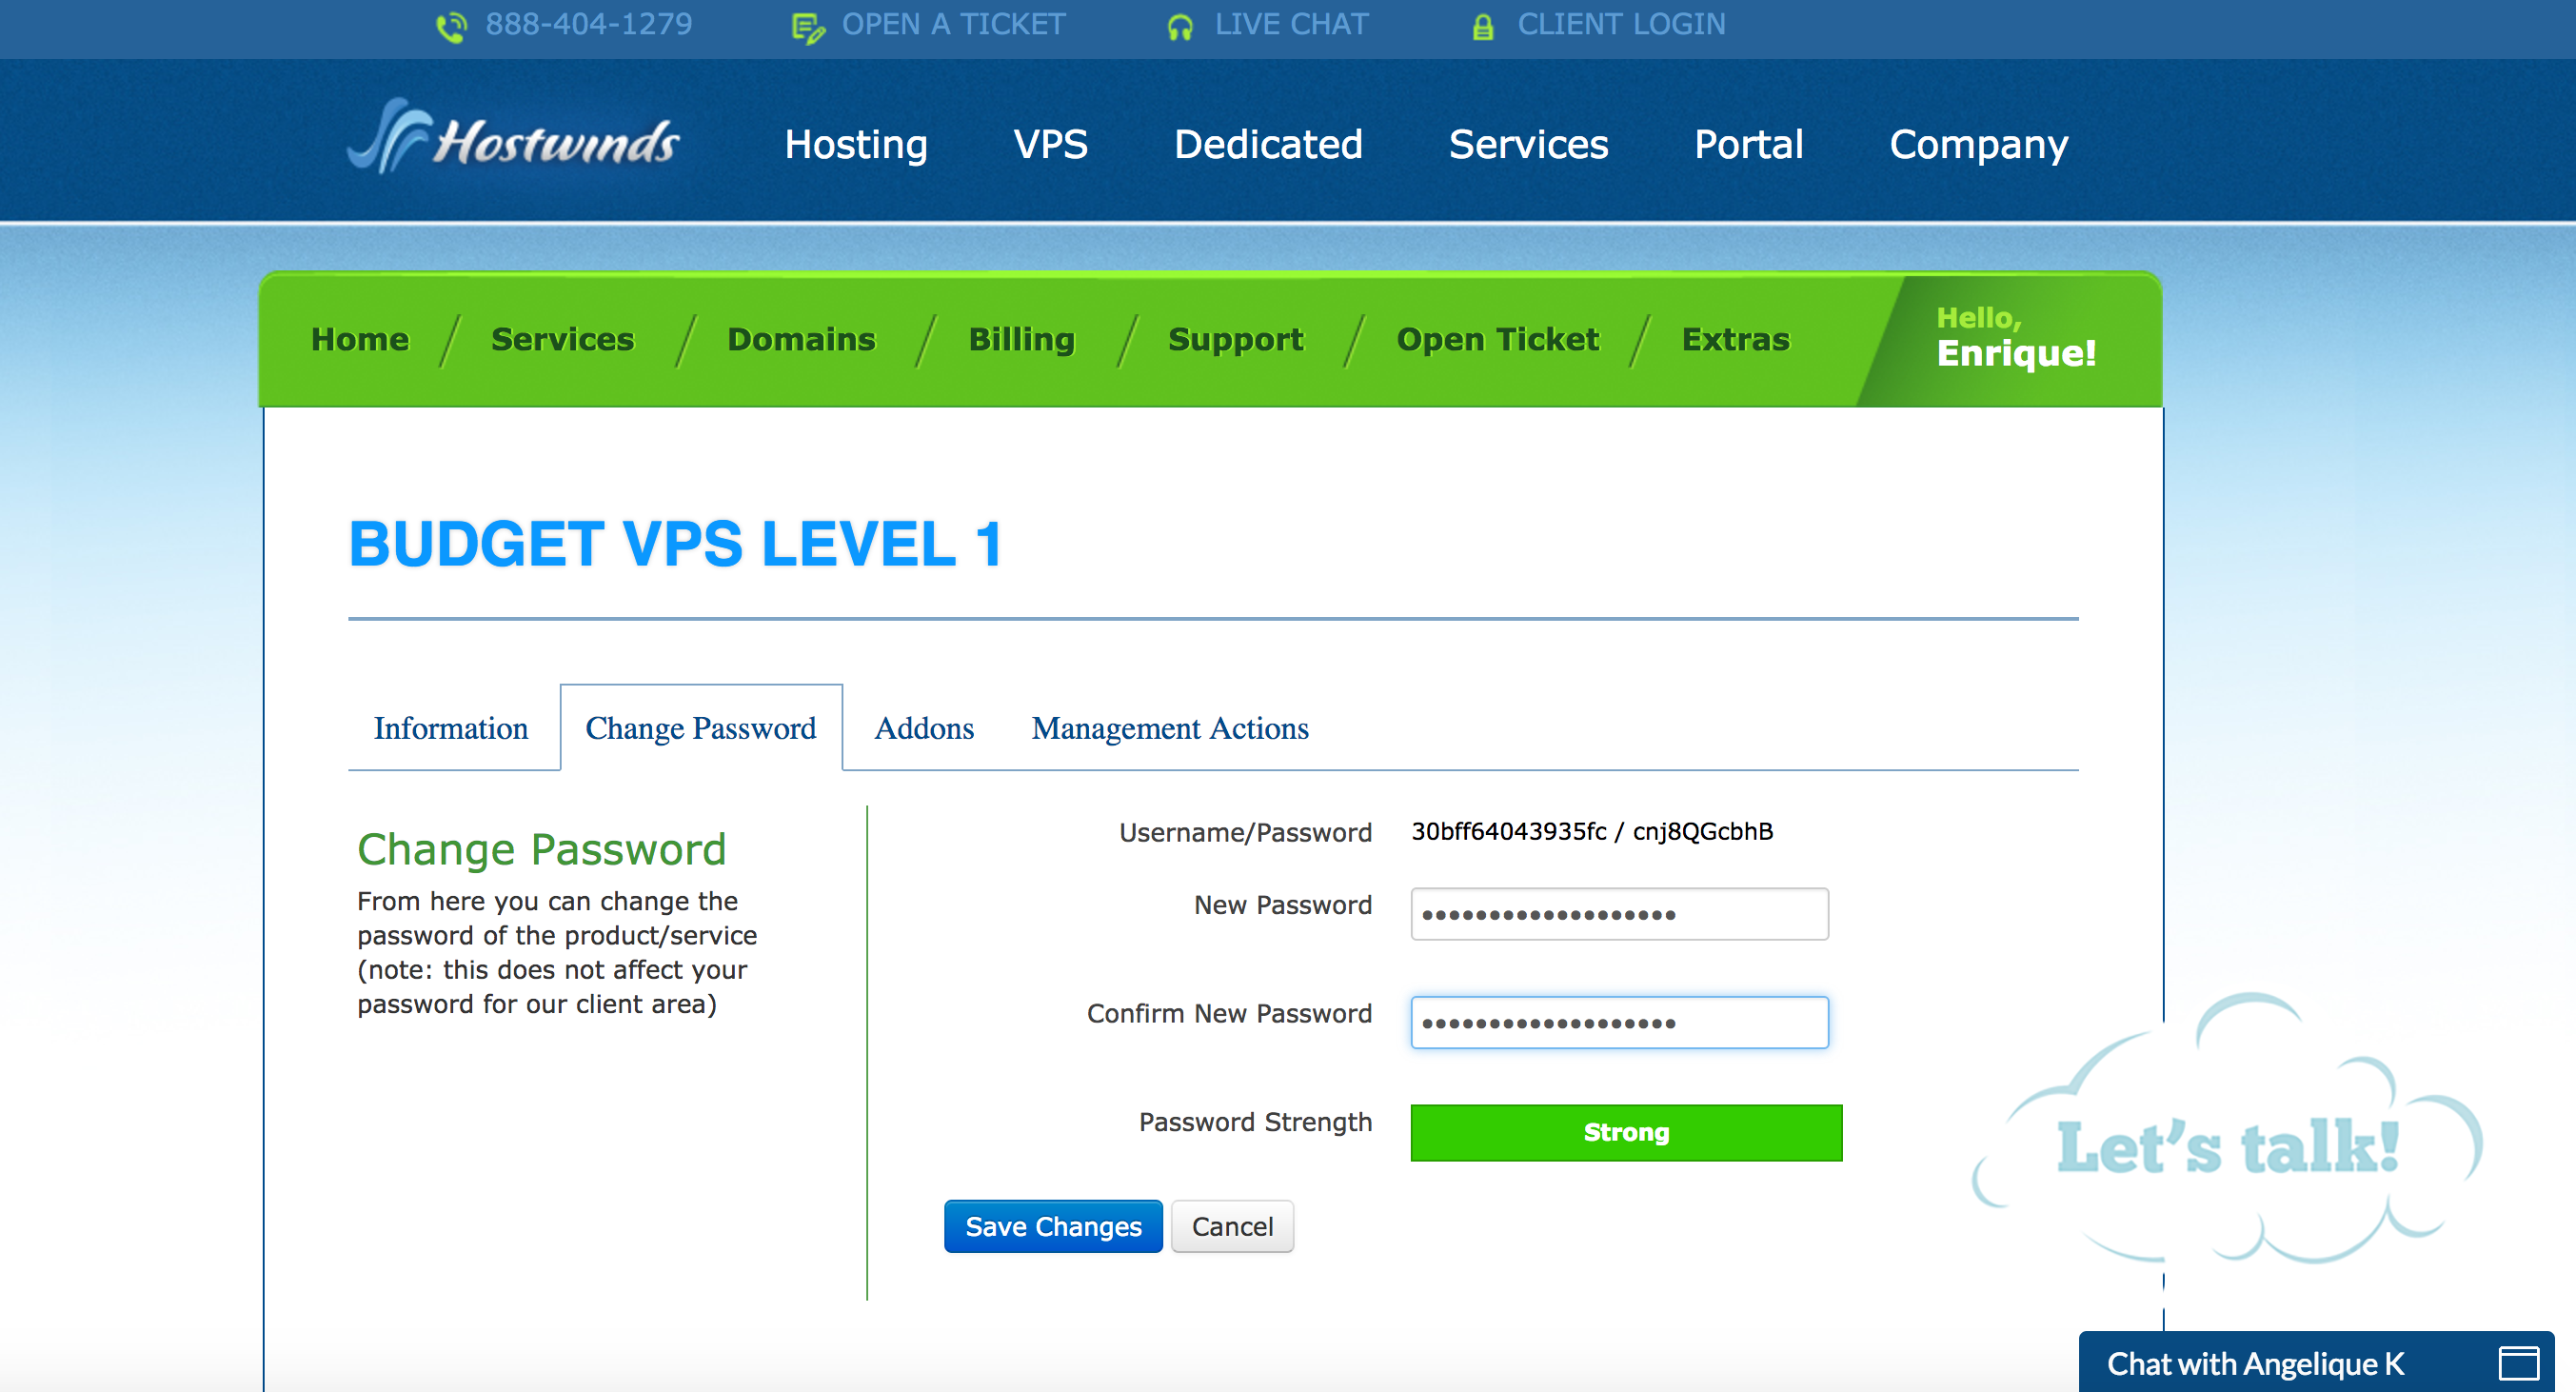2576x1392 pixels.
Task: Click the padlock icon beside Client Login
Action: click(1483, 27)
